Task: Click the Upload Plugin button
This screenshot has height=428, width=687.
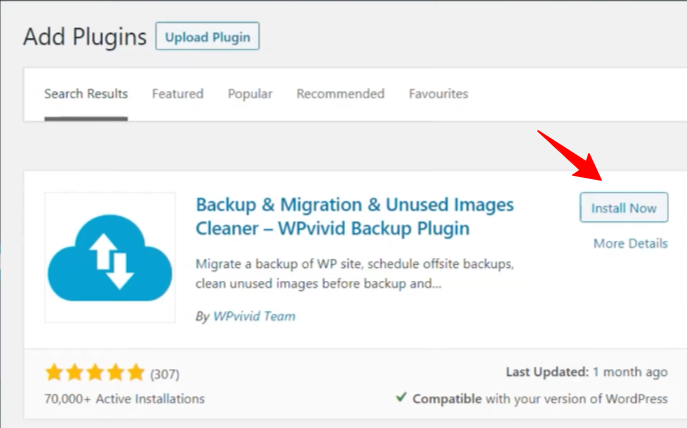Action: pyautogui.click(x=207, y=38)
